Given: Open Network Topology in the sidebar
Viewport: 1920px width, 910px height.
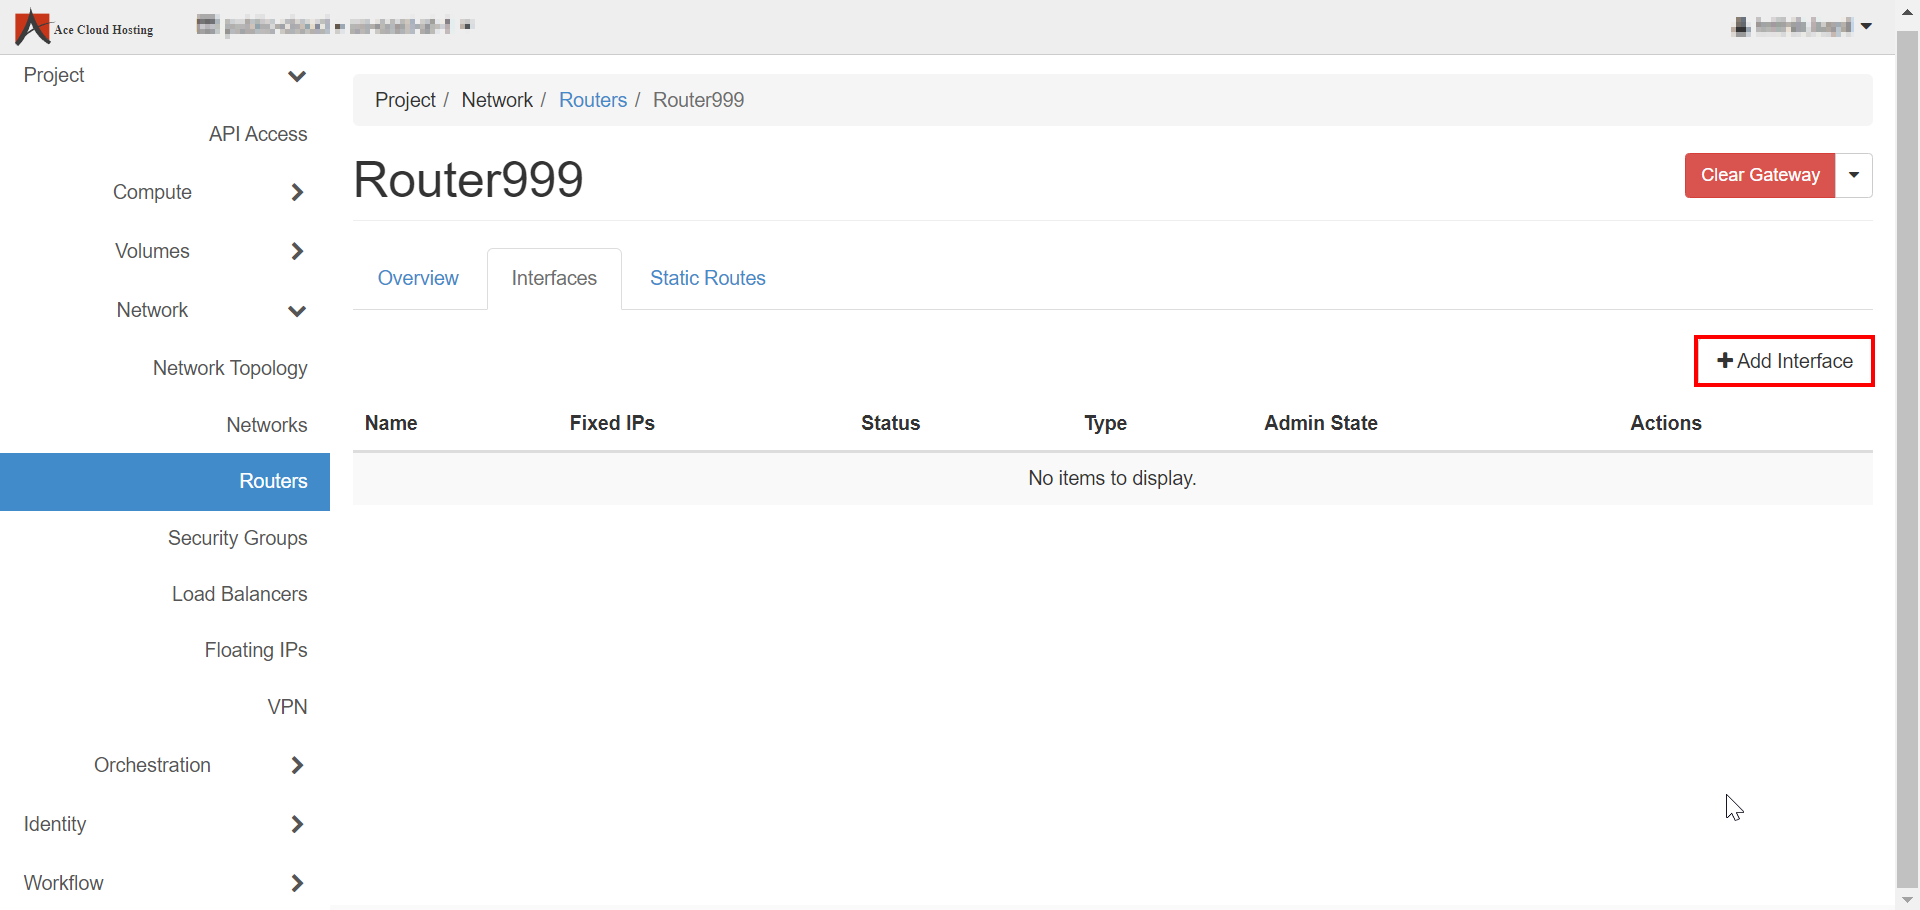Looking at the screenshot, I should click(230, 368).
